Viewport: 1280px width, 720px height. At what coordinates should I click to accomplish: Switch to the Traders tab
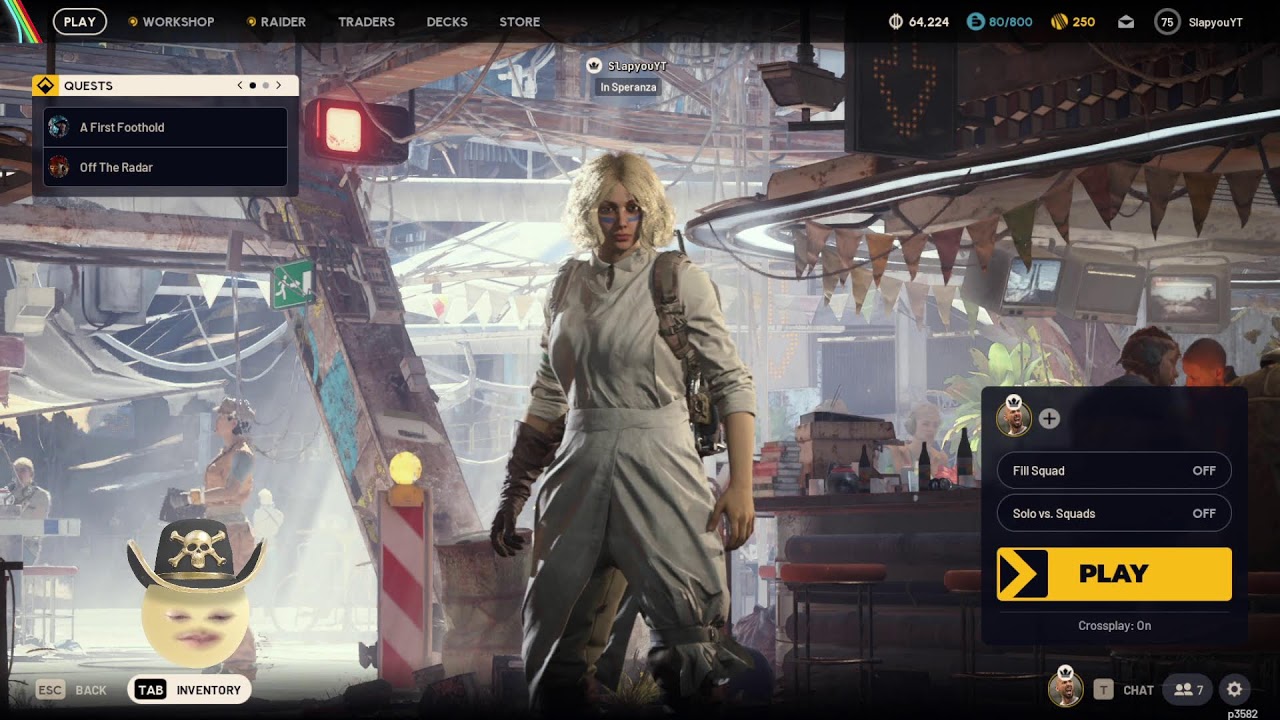(x=366, y=22)
